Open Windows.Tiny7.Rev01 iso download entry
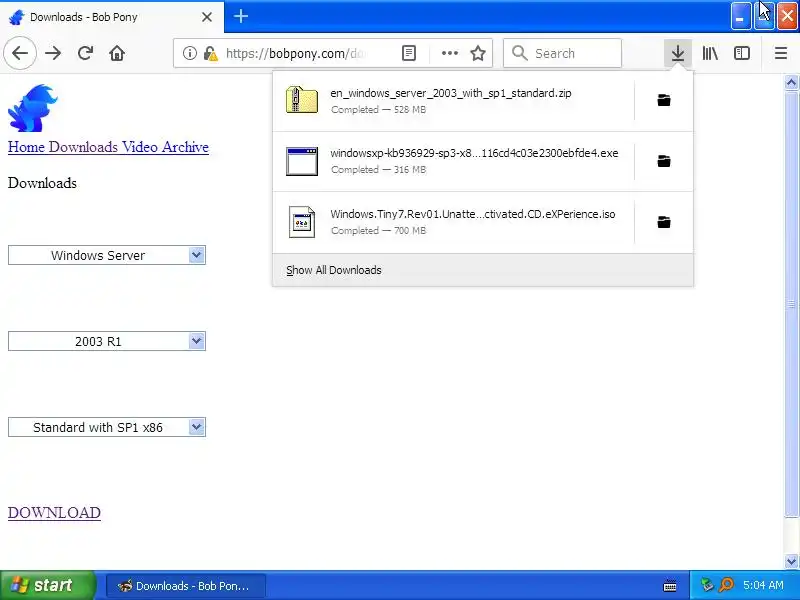The image size is (800, 600). click(454, 222)
